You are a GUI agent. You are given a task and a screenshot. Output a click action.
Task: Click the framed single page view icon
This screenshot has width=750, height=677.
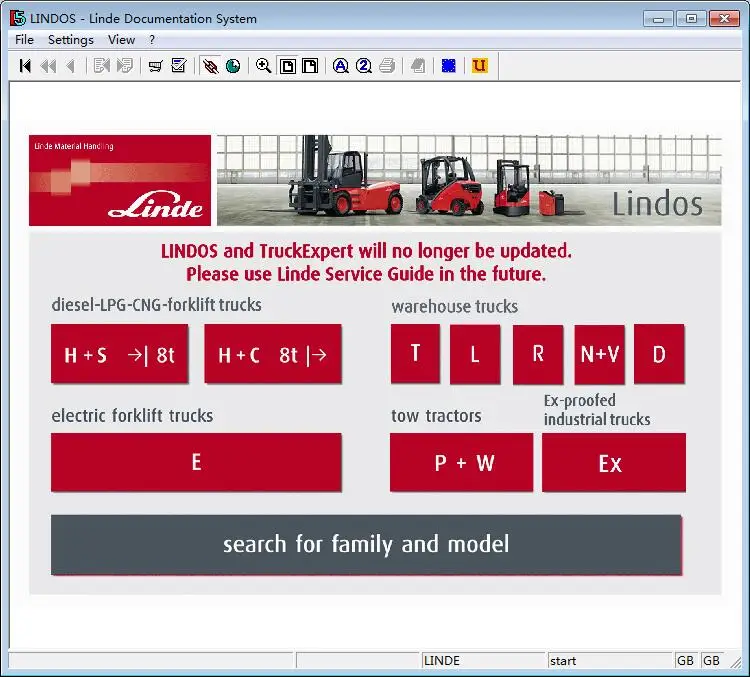pos(287,66)
